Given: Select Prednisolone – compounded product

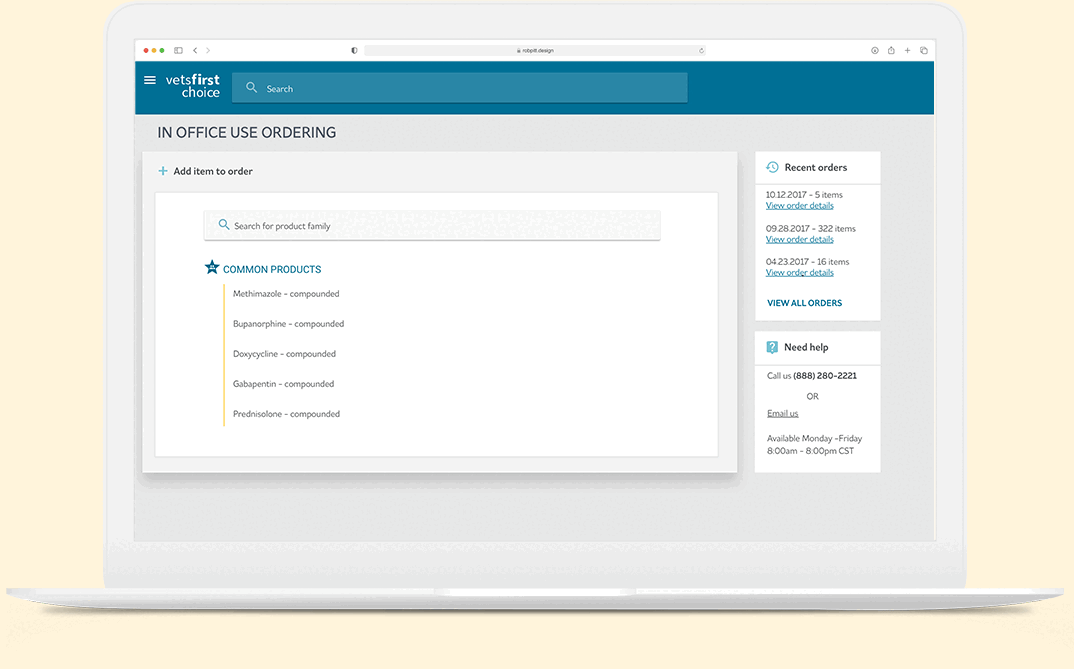Looking at the screenshot, I should pos(286,414).
